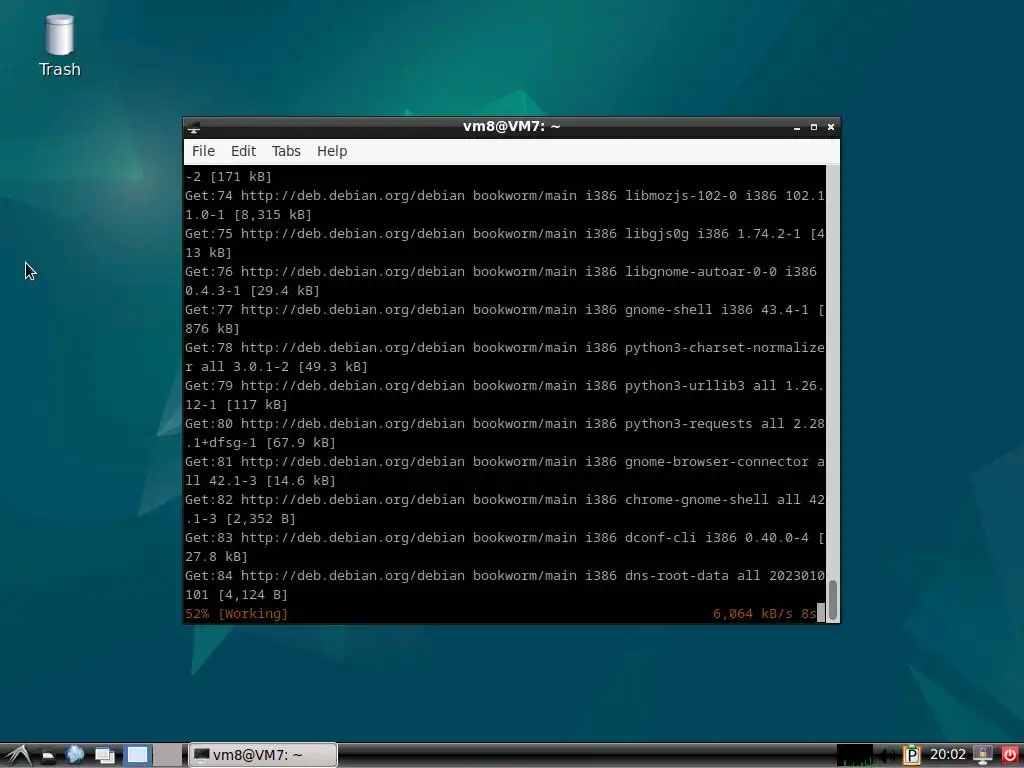
Task: Open the Tabs menu in terminal
Action: [x=286, y=151]
